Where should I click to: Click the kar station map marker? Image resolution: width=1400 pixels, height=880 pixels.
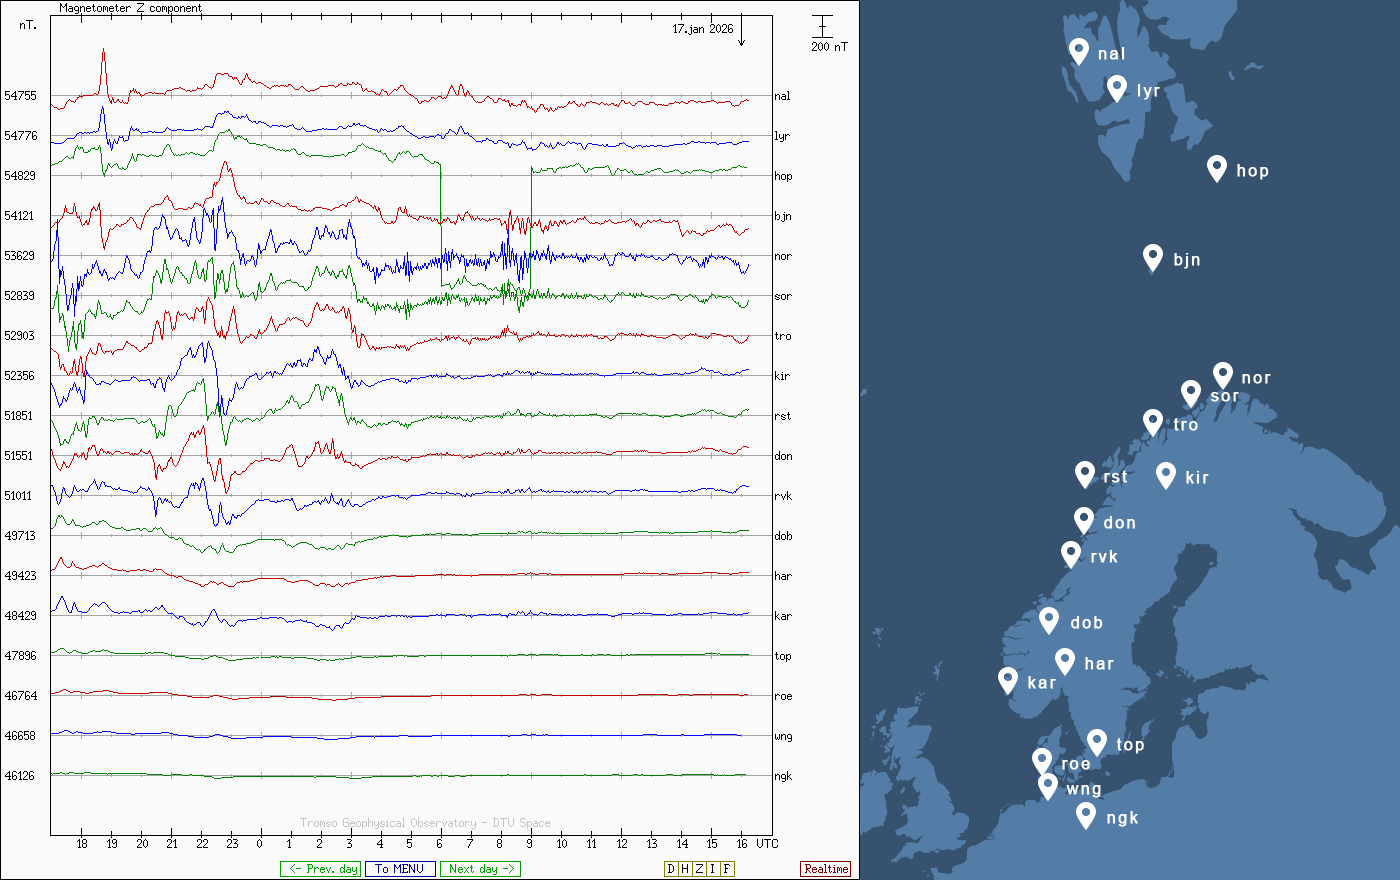[1008, 680]
